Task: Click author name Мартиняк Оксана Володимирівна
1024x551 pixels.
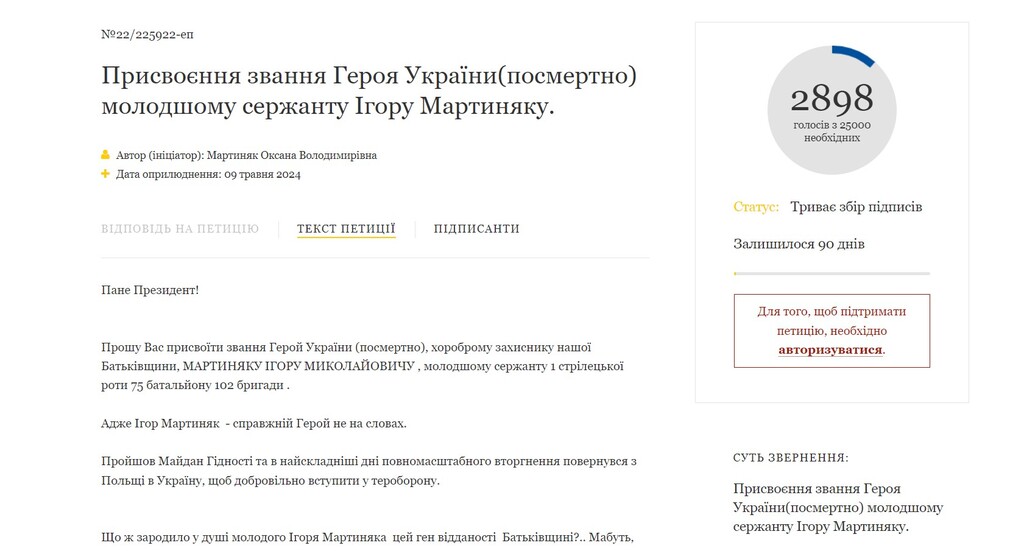Action: click(x=292, y=155)
